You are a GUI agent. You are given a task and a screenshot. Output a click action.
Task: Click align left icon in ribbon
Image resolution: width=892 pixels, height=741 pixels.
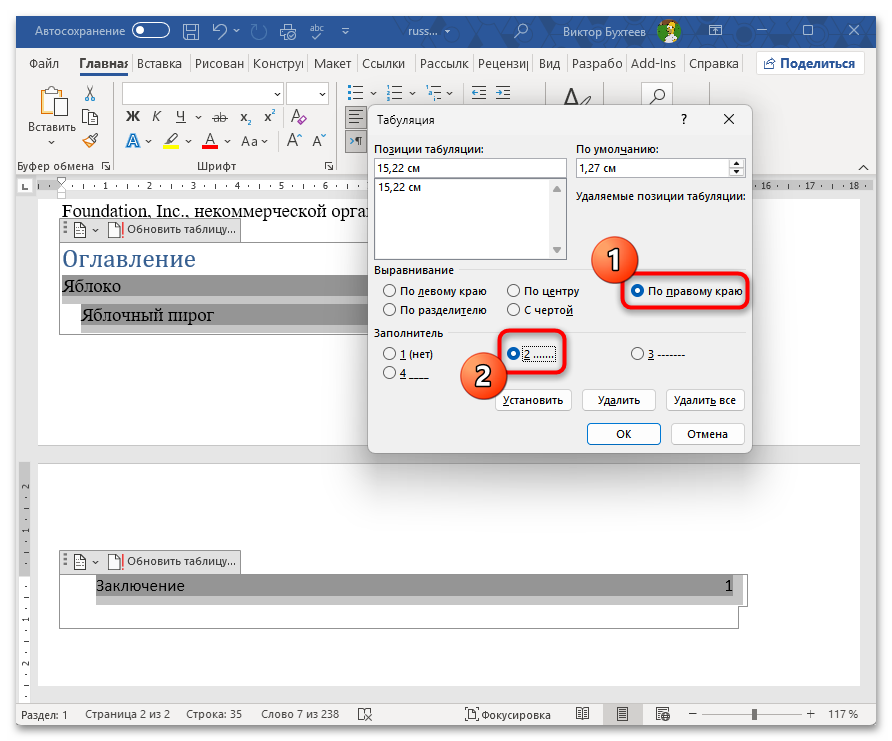(x=356, y=117)
